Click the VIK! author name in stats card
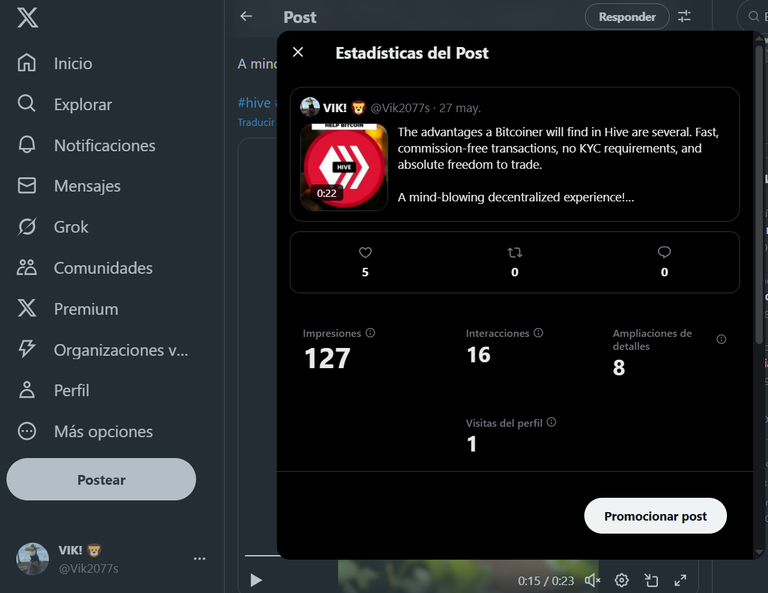 335,108
